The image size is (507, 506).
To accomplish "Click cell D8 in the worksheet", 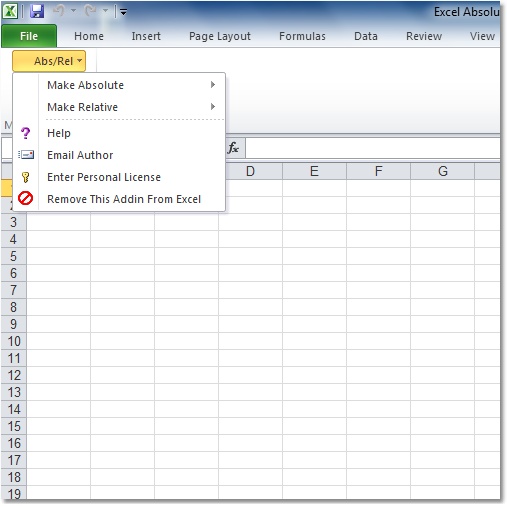I will coord(250,307).
